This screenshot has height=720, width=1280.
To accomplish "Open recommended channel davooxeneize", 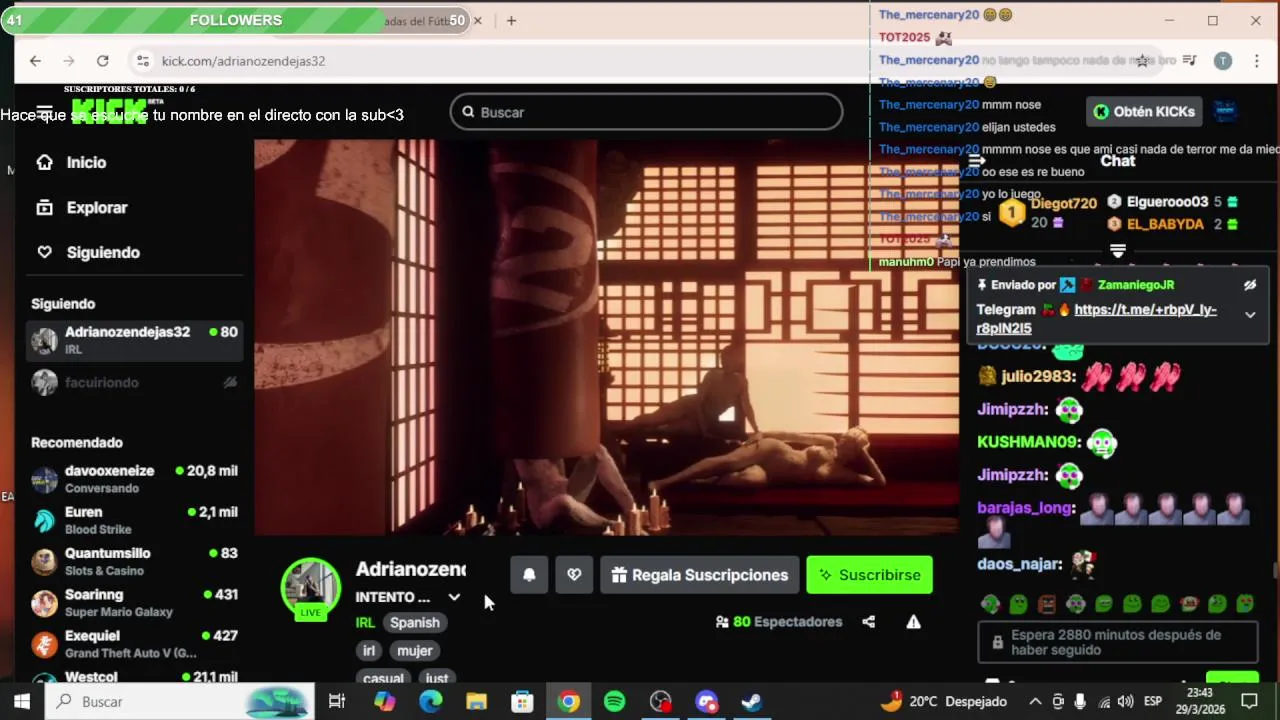I will 134,479.
